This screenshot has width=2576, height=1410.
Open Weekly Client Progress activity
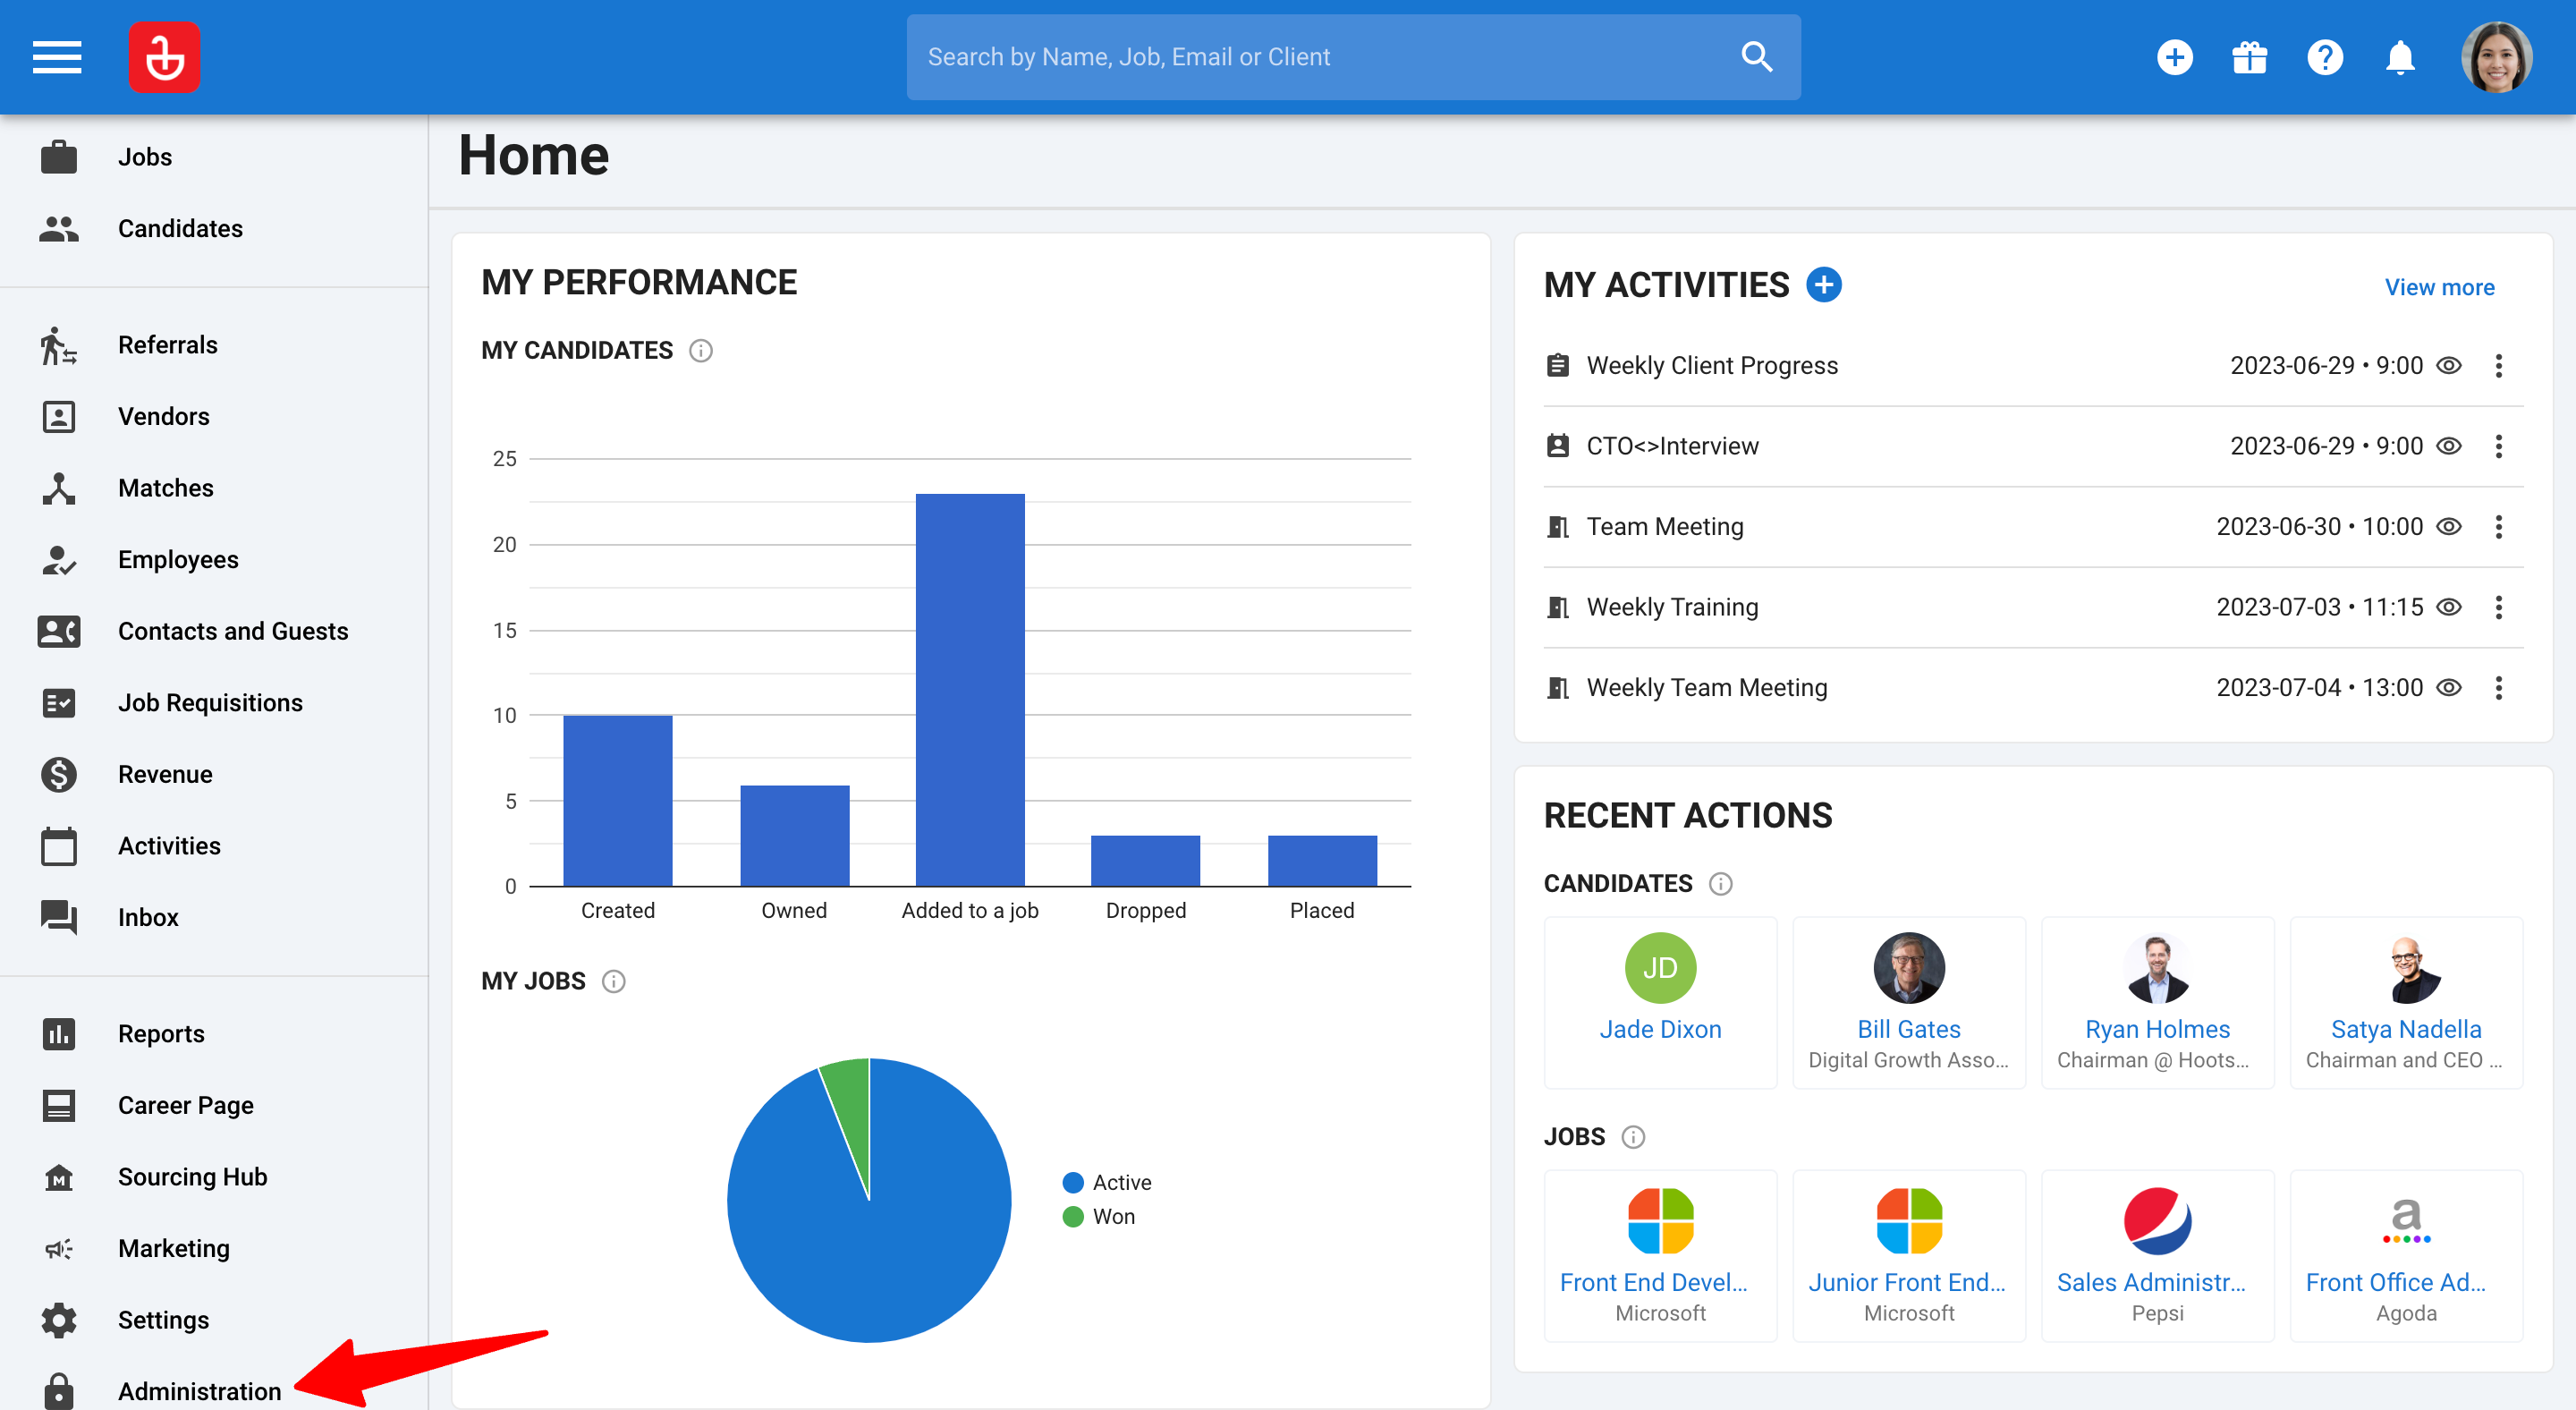[1712, 366]
